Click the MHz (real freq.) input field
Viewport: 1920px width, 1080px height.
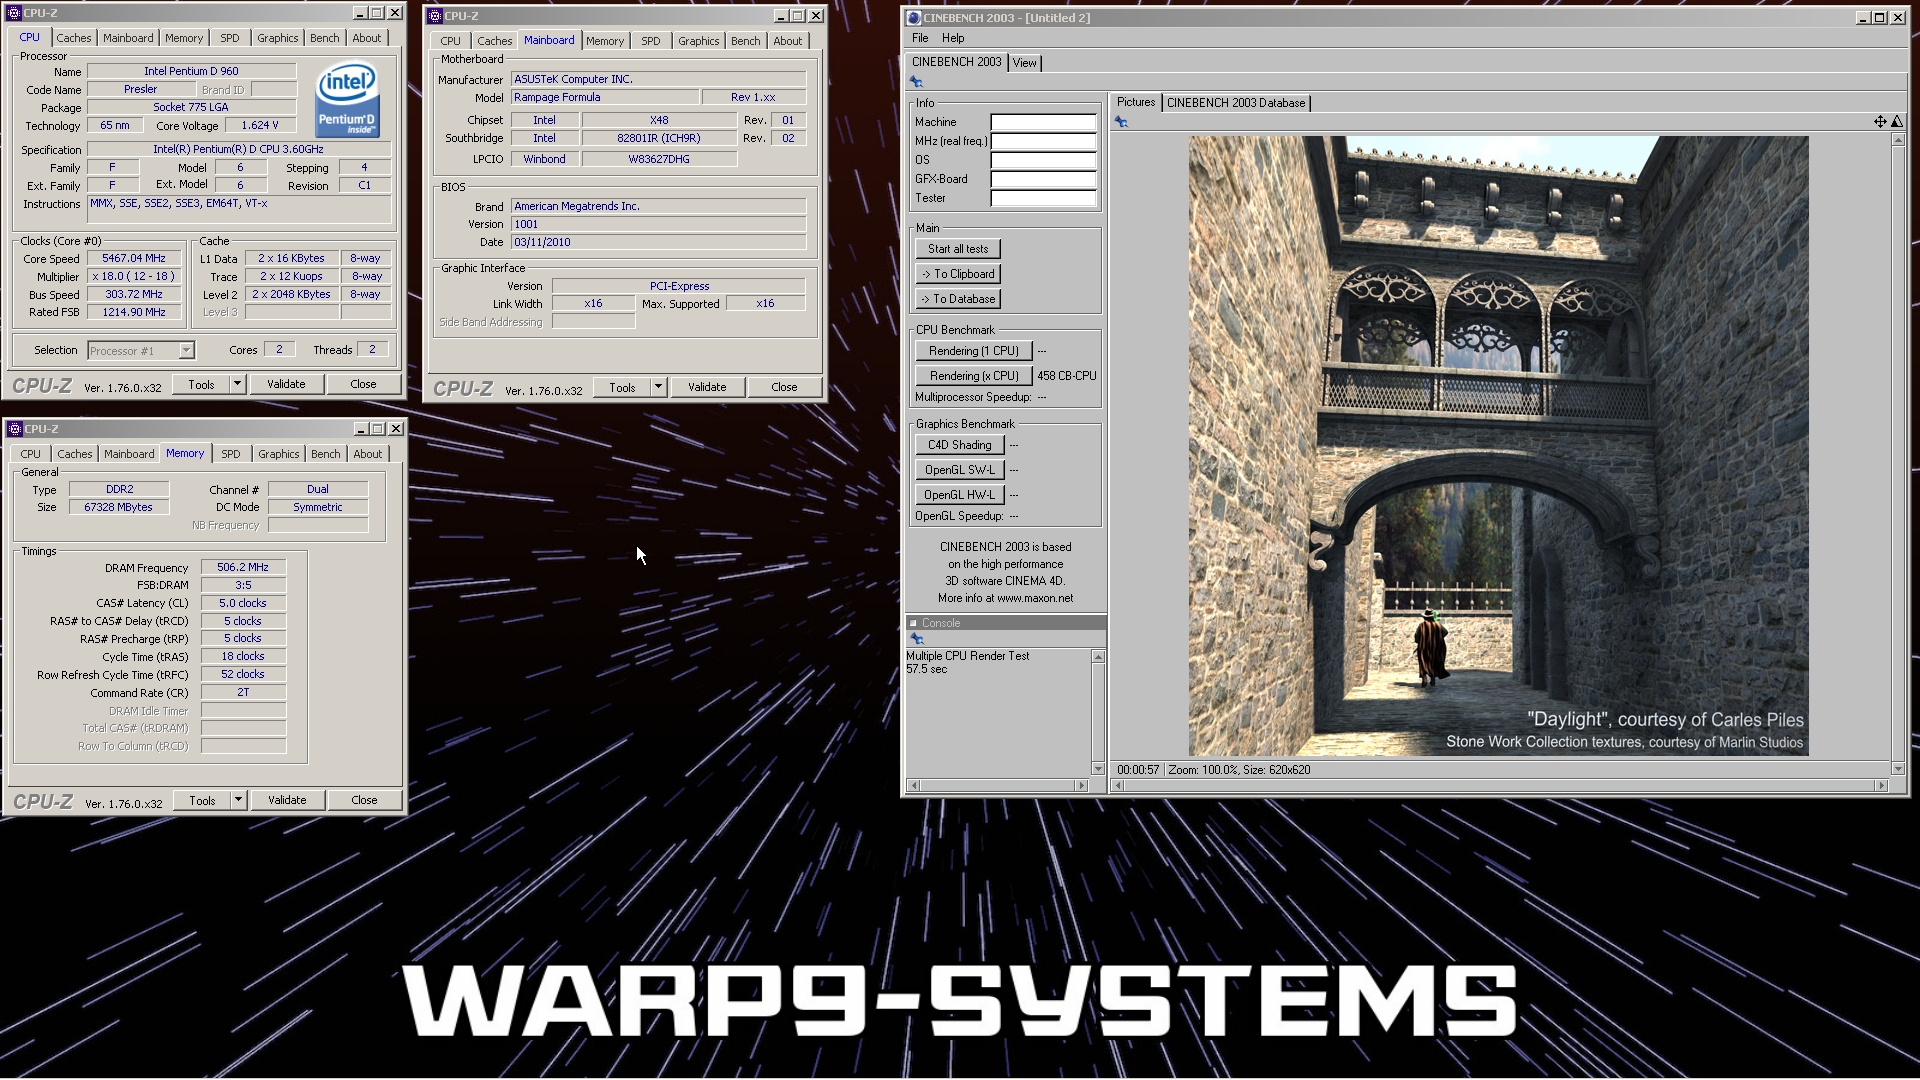point(1043,141)
